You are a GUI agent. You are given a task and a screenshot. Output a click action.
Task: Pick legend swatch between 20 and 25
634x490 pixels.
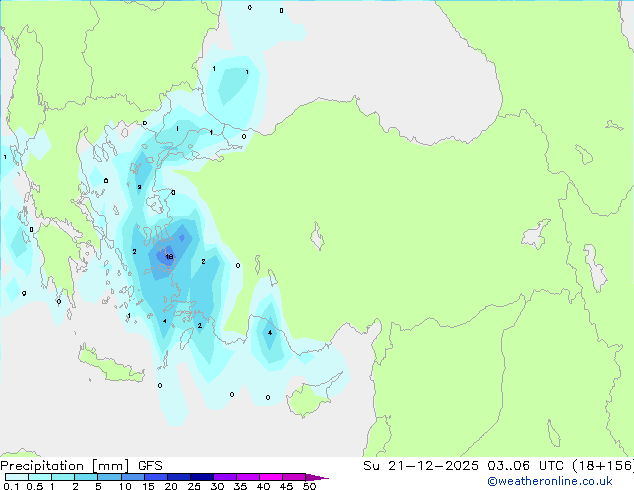[x=179, y=477]
